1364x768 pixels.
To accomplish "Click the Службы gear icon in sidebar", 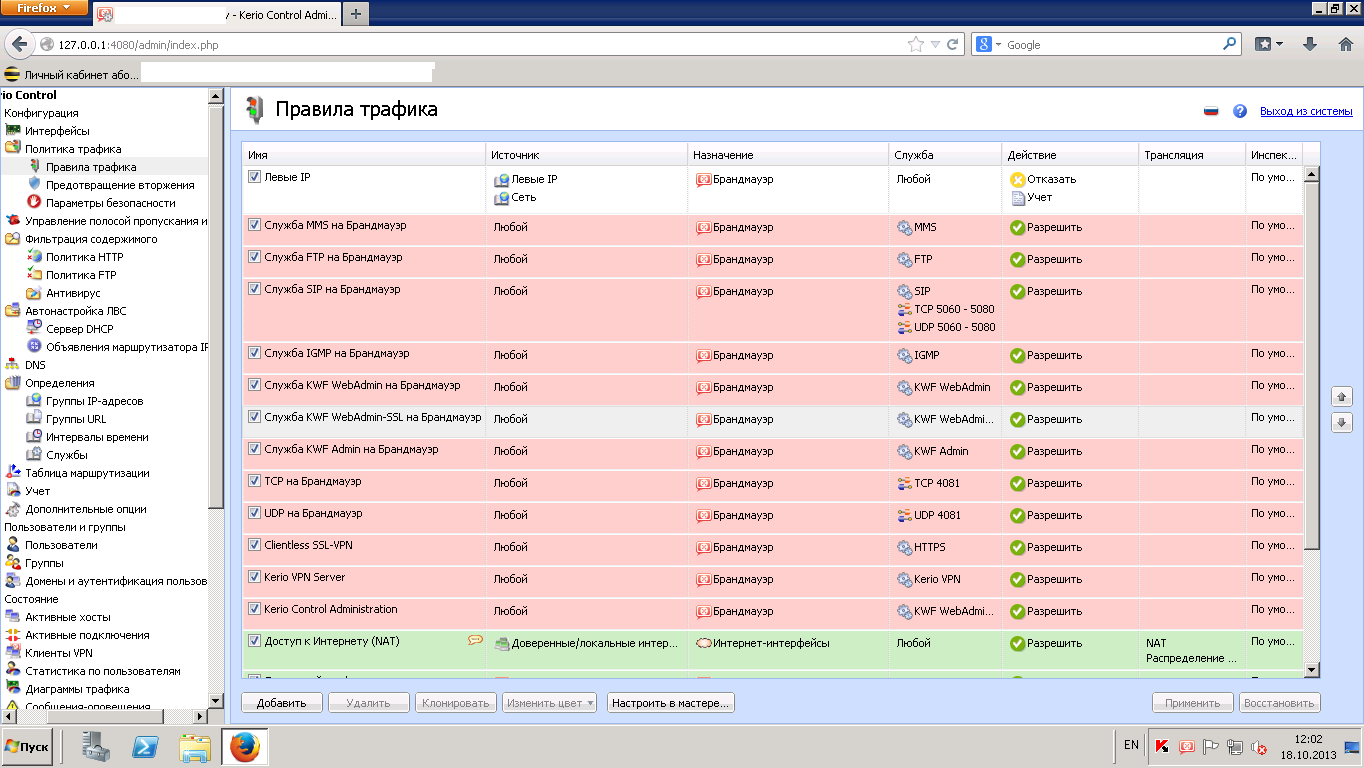I will pyautogui.click(x=35, y=455).
